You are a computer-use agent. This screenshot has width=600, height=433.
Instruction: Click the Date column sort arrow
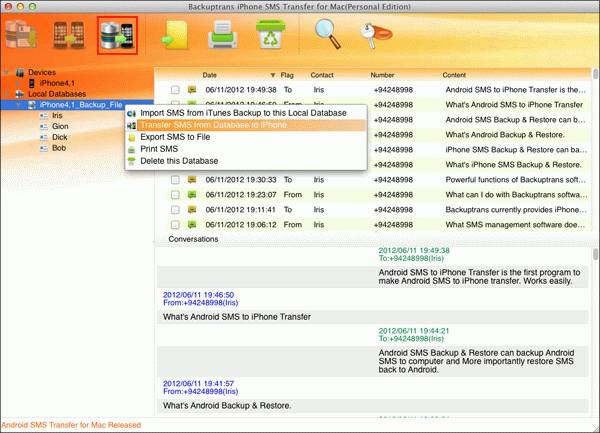pos(272,75)
